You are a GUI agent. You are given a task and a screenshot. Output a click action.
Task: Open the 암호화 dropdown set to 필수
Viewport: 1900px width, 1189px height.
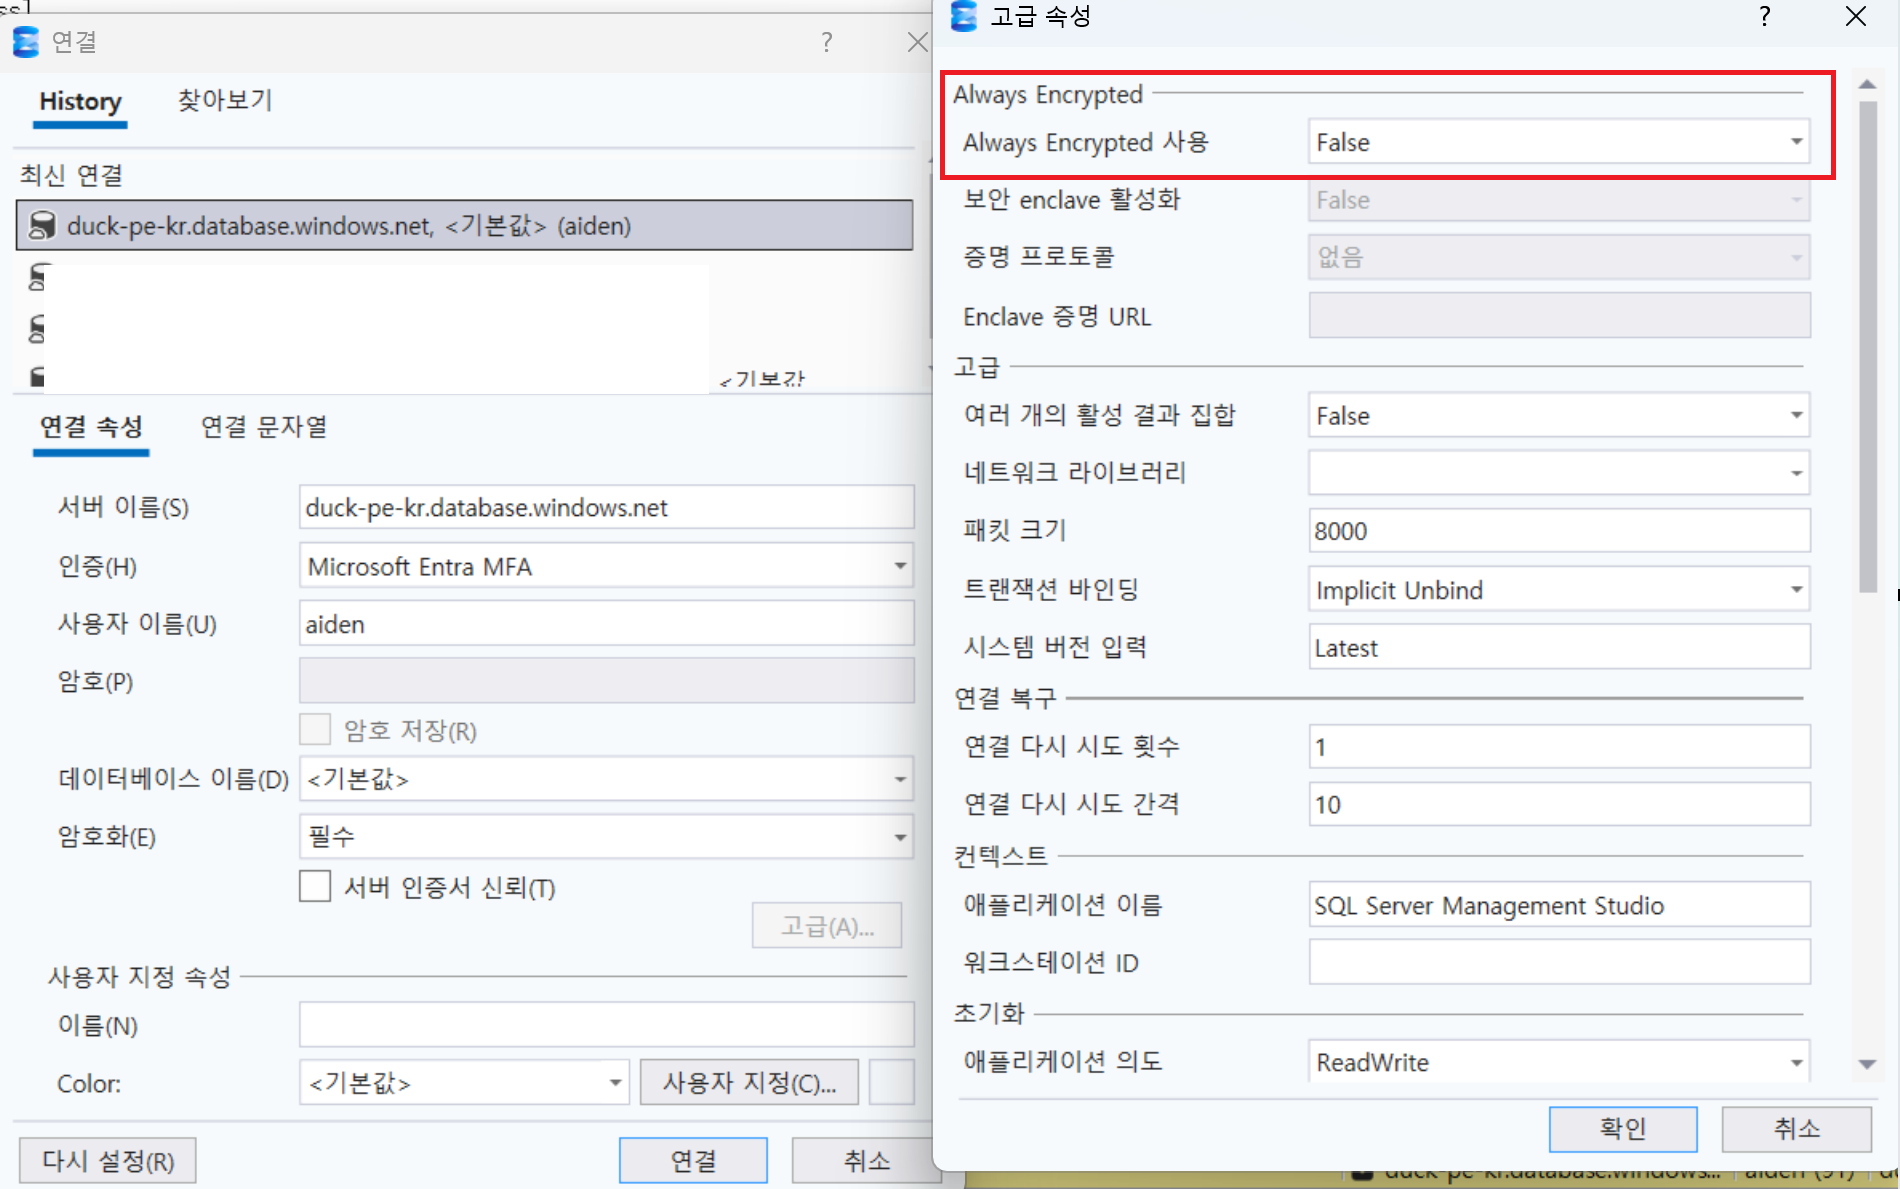point(606,836)
